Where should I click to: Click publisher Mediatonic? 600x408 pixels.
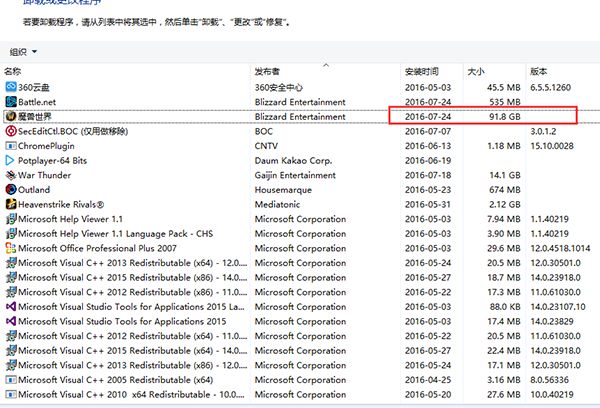(x=277, y=204)
